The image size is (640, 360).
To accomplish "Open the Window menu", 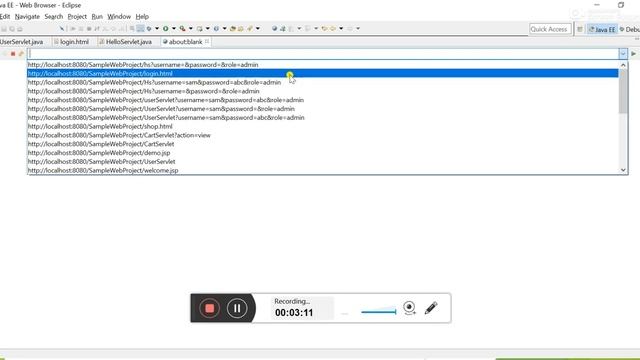I will 119,17.
